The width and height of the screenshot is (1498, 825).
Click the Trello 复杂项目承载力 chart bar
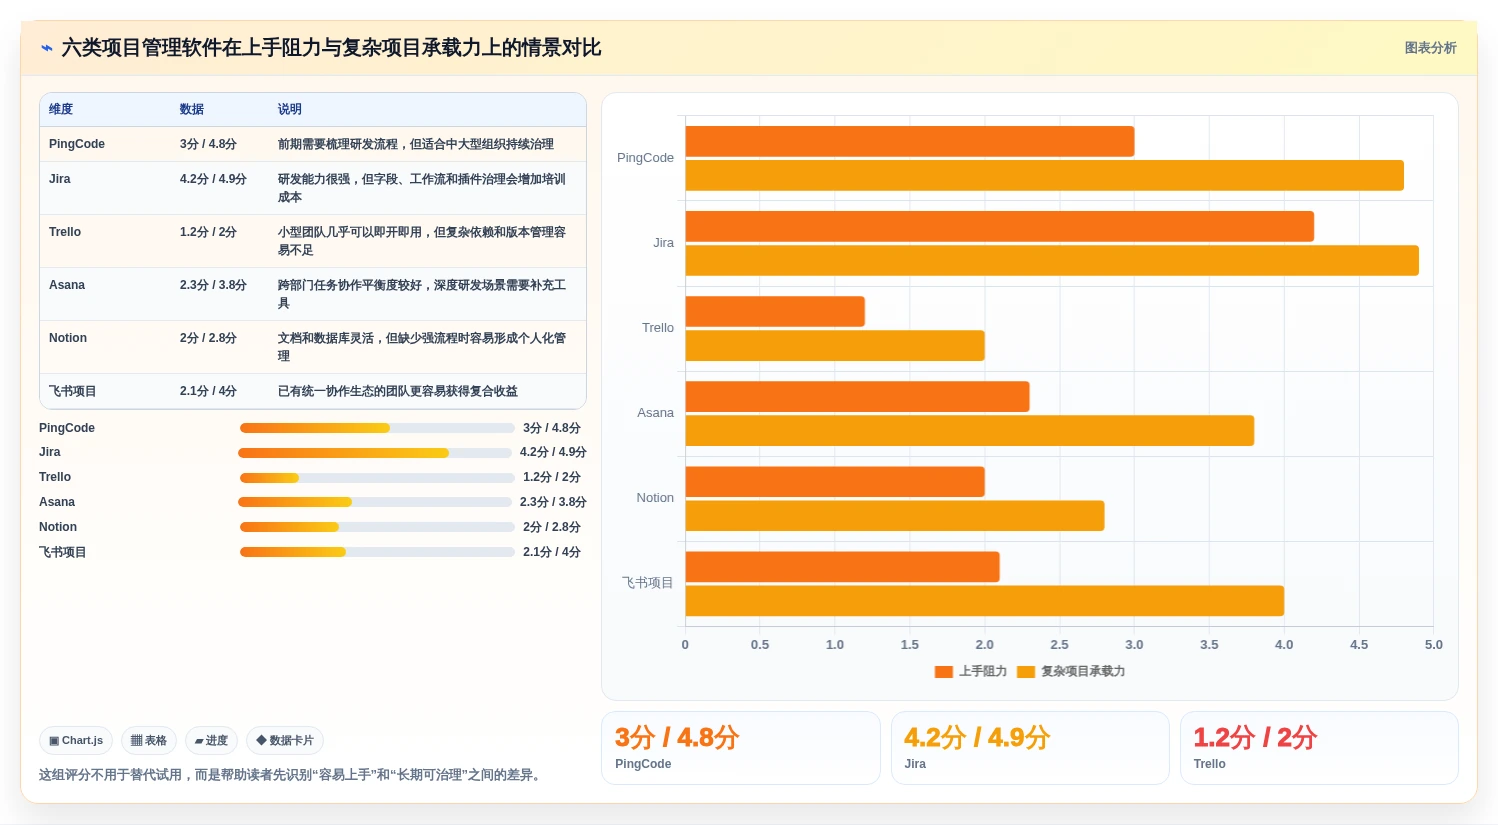point(835,346)
